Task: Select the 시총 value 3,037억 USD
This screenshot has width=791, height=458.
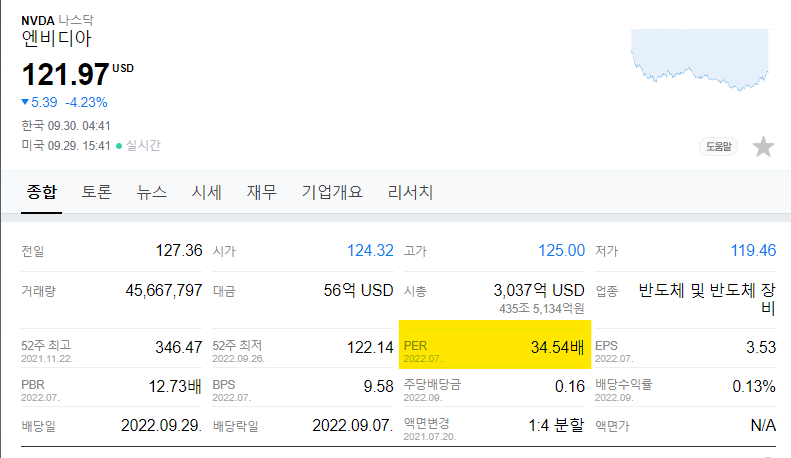Action: click(539, 290)
